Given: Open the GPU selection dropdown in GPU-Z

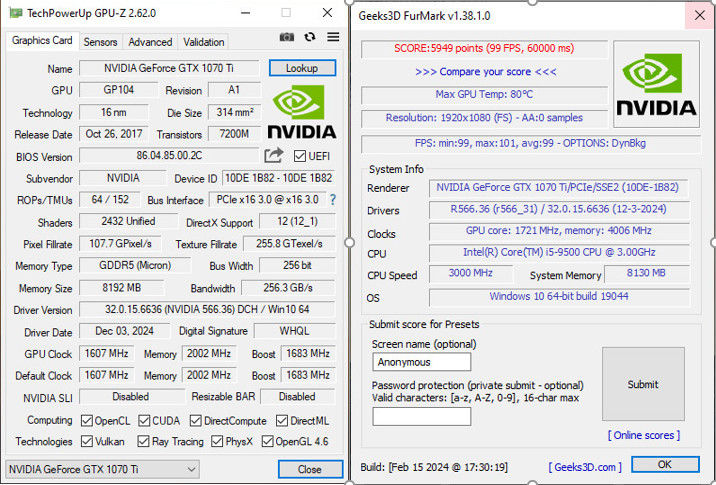Looking at the screenshot, I should (103, 469).
